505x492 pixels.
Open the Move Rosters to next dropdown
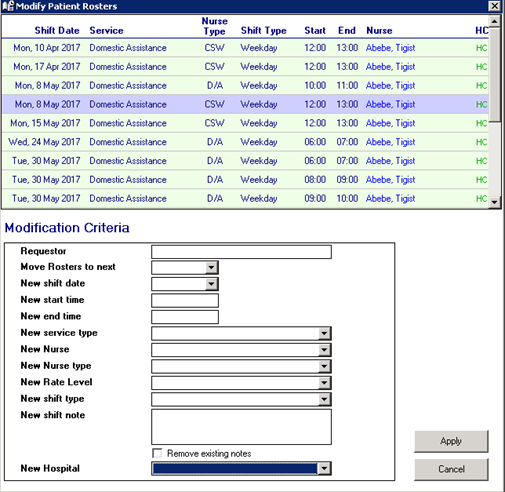[211, 267]
